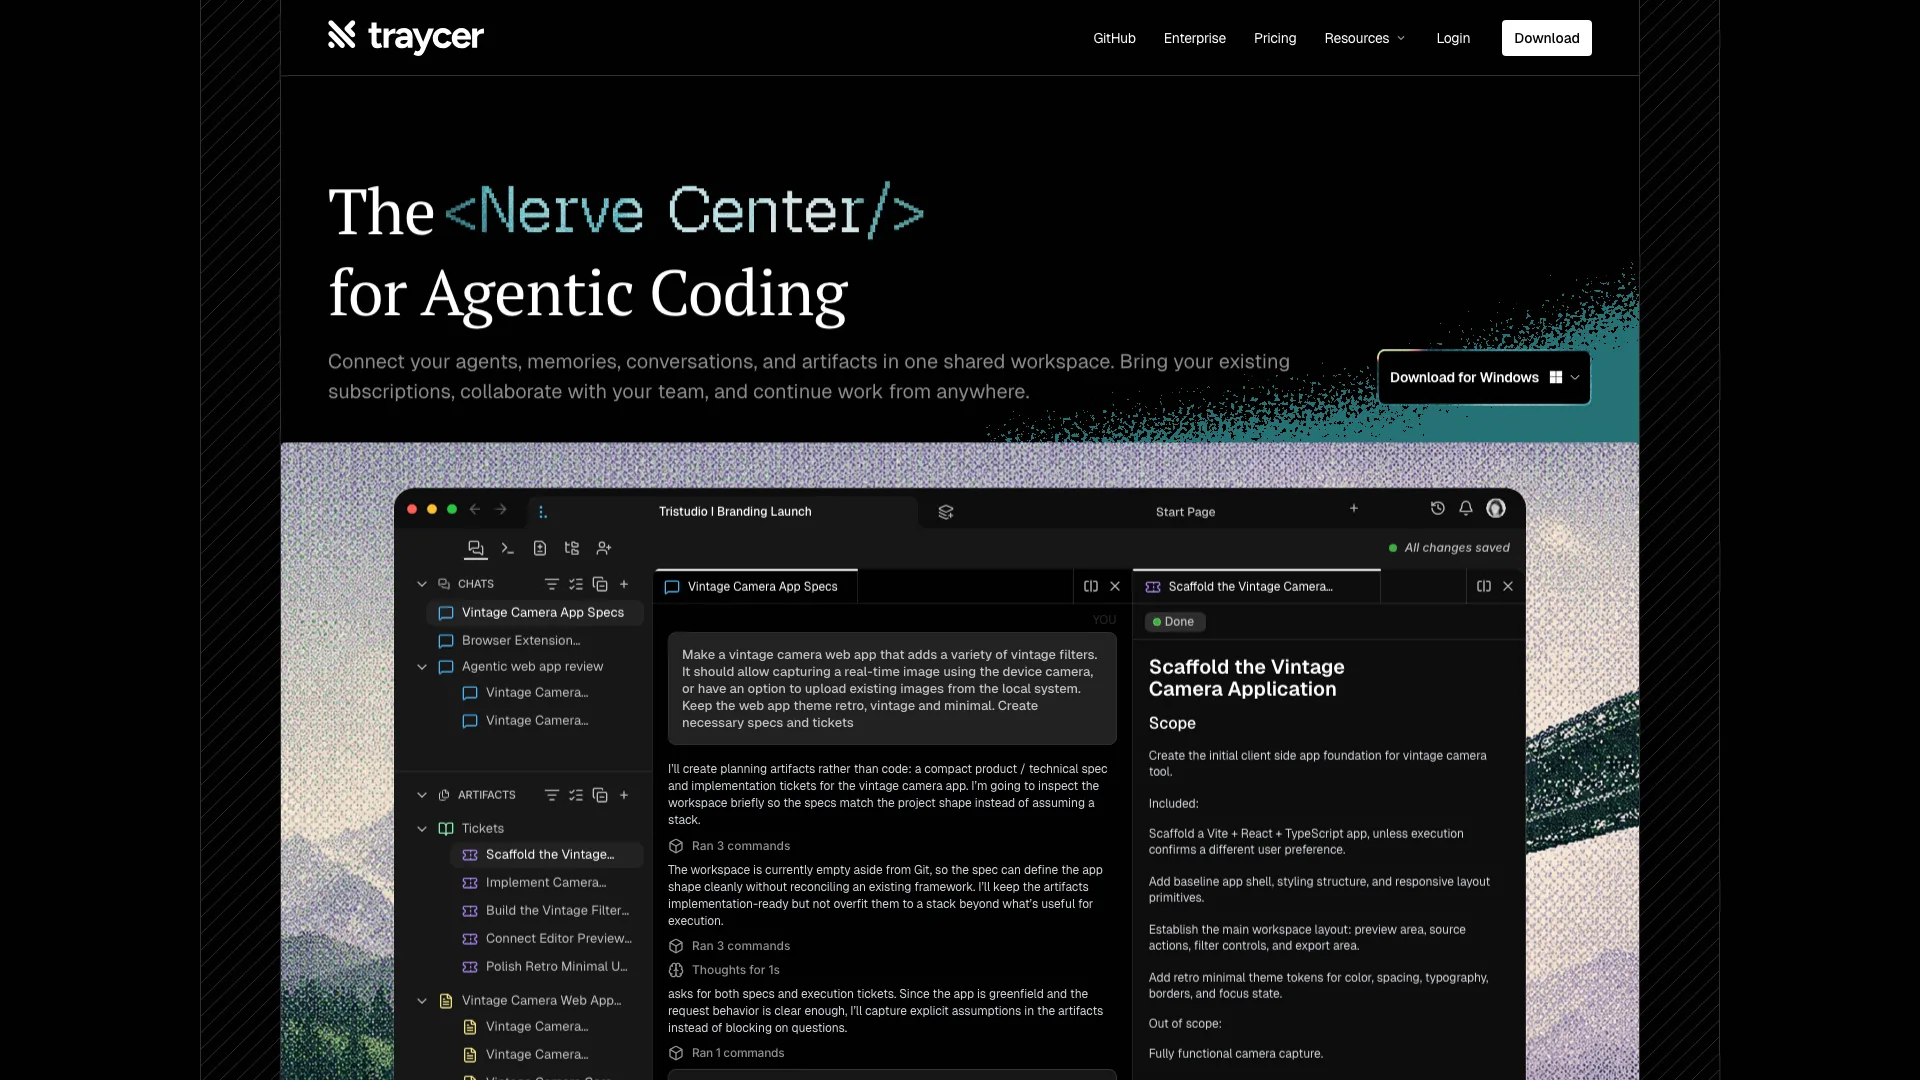
Task: Add a new artifact with the ARTIFACTS plus icon
Action: (624, 795)
